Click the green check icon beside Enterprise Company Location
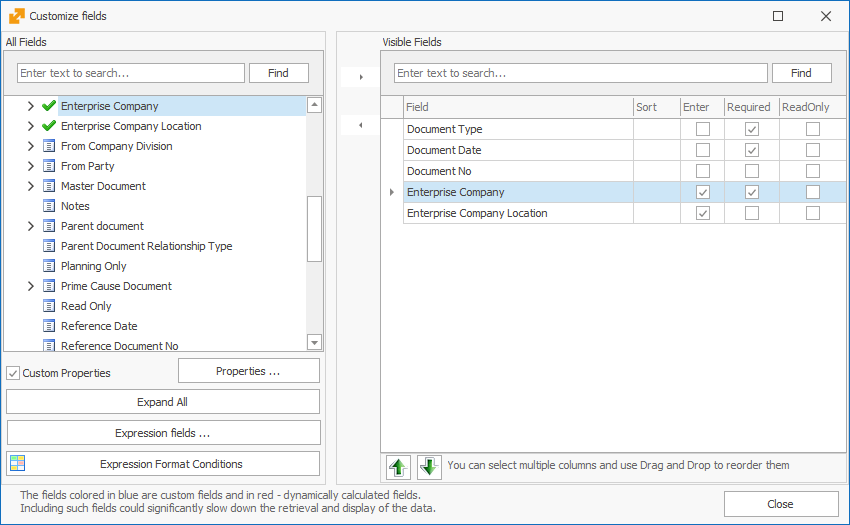This screenshot has width=850, height=525. coord(49,126)
